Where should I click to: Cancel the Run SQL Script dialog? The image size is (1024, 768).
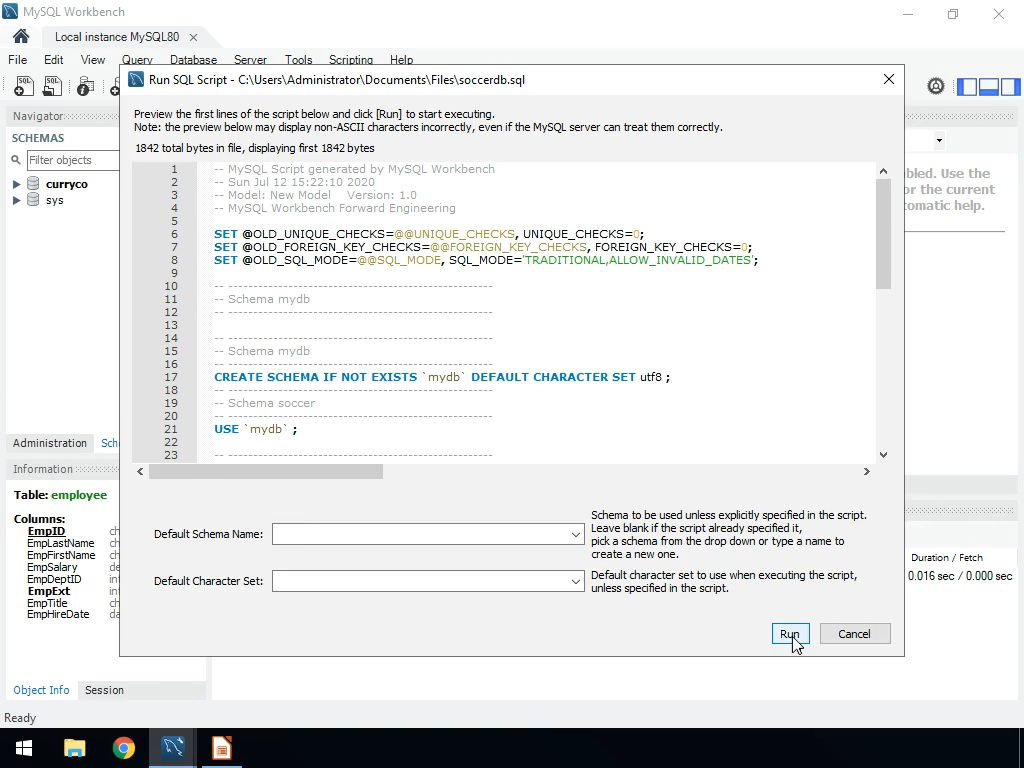(x=855, y=634)
